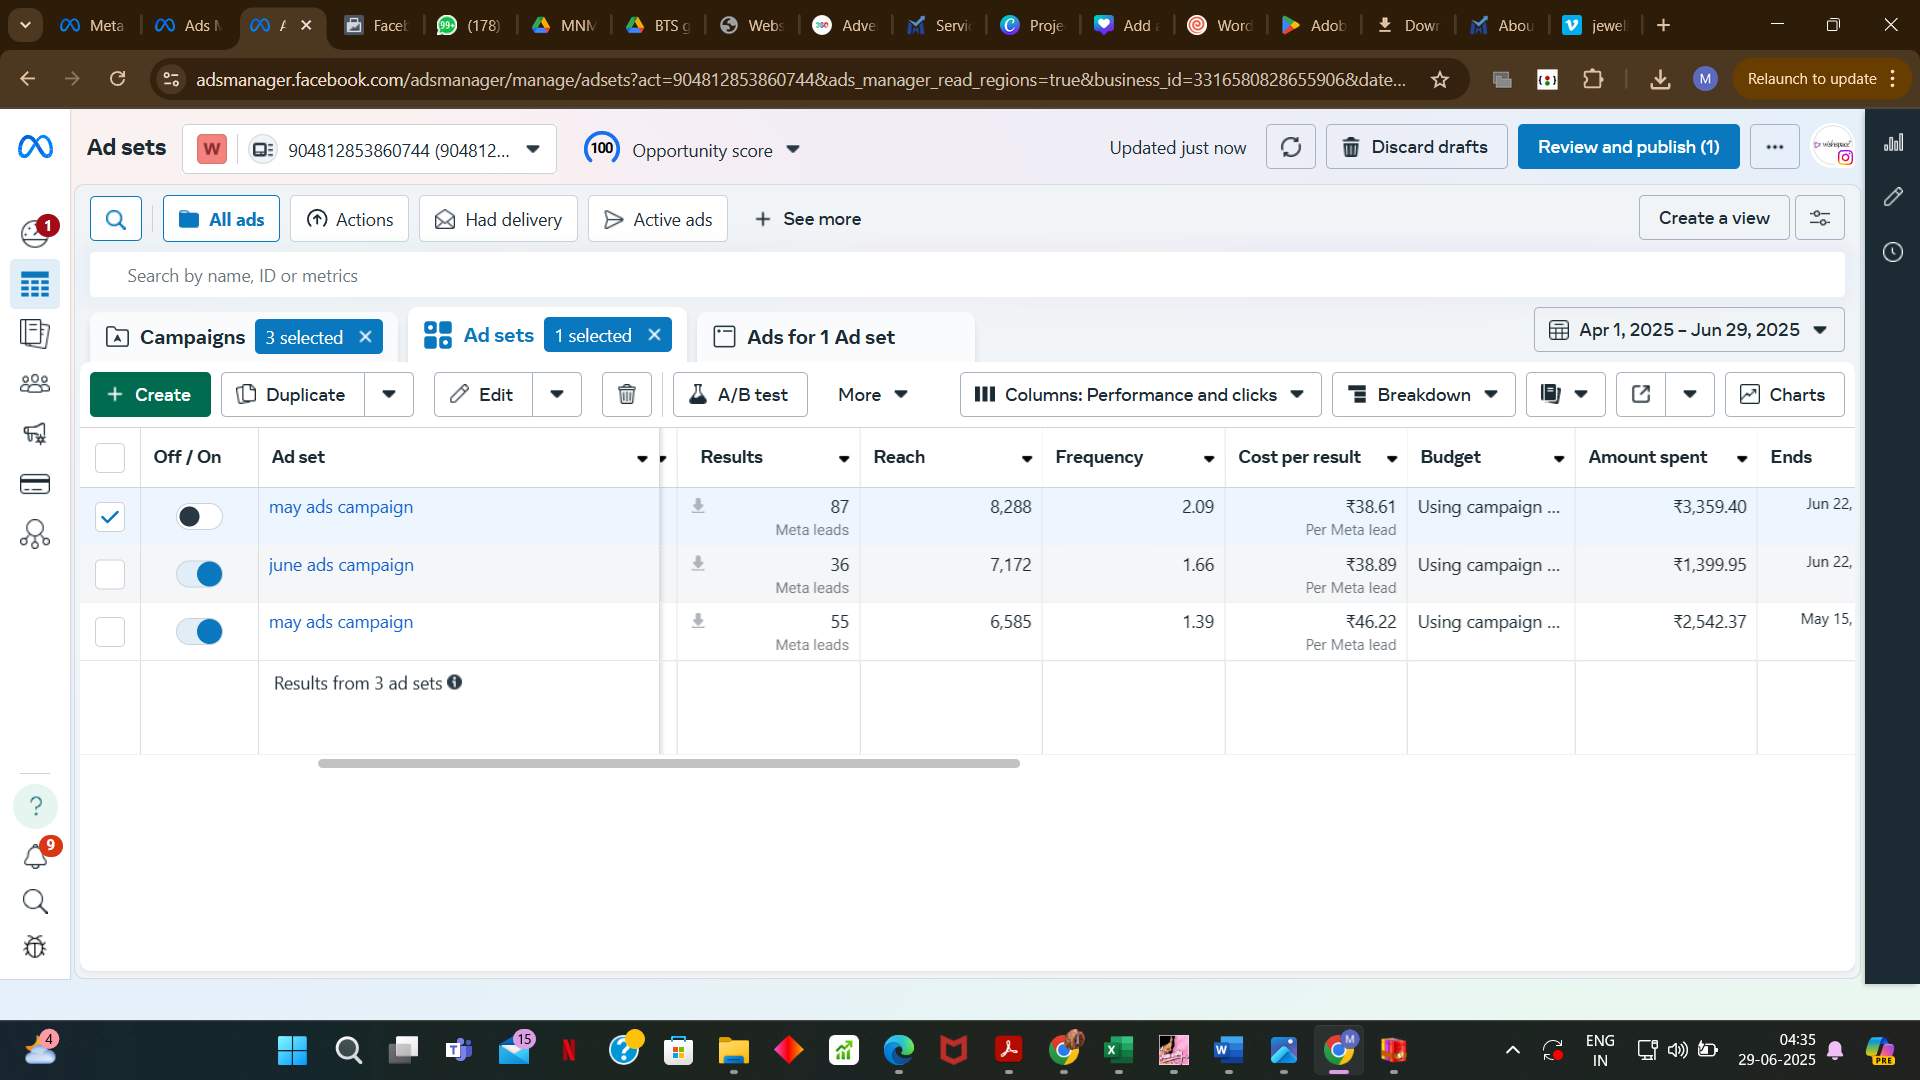Viewport: 1920px width, 1080px height.
Task: Open the Meta logo home icon
Action: click(x=35, y=147)
